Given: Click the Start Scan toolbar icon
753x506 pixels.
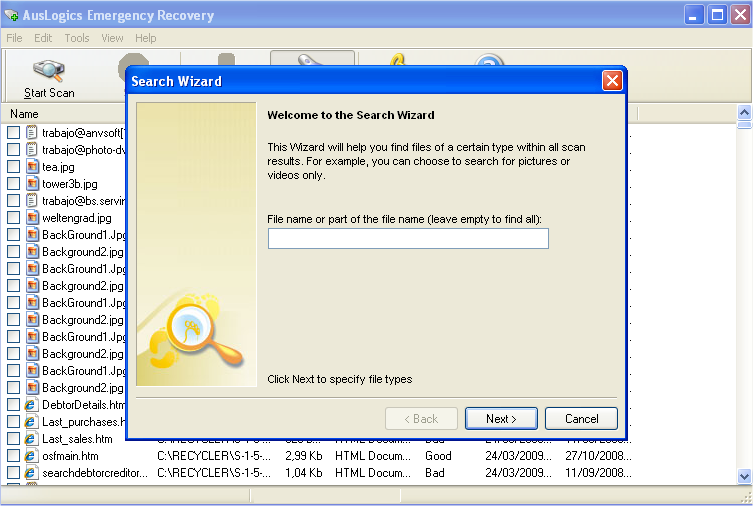Looking at the screenshot, I should point(49,71).
